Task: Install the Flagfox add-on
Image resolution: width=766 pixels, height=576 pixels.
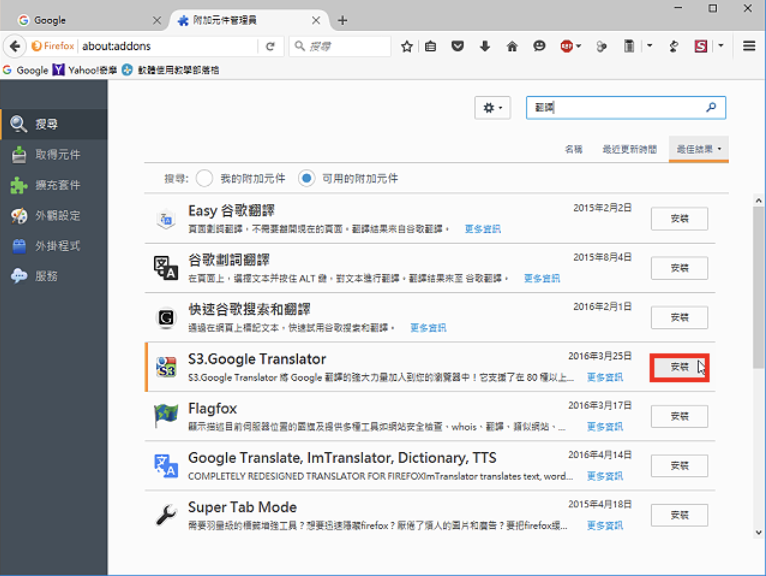Action: tap(679, 416)
